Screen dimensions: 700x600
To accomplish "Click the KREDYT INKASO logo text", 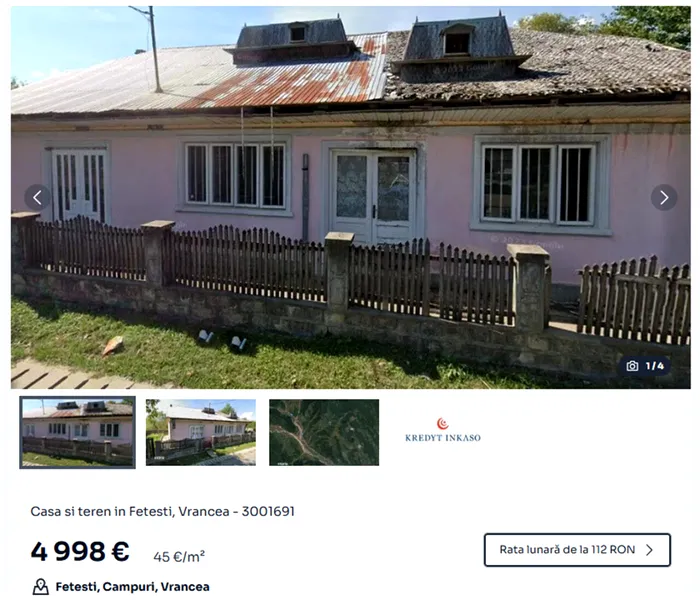I will pyautogui.click(x=443, y=438).
